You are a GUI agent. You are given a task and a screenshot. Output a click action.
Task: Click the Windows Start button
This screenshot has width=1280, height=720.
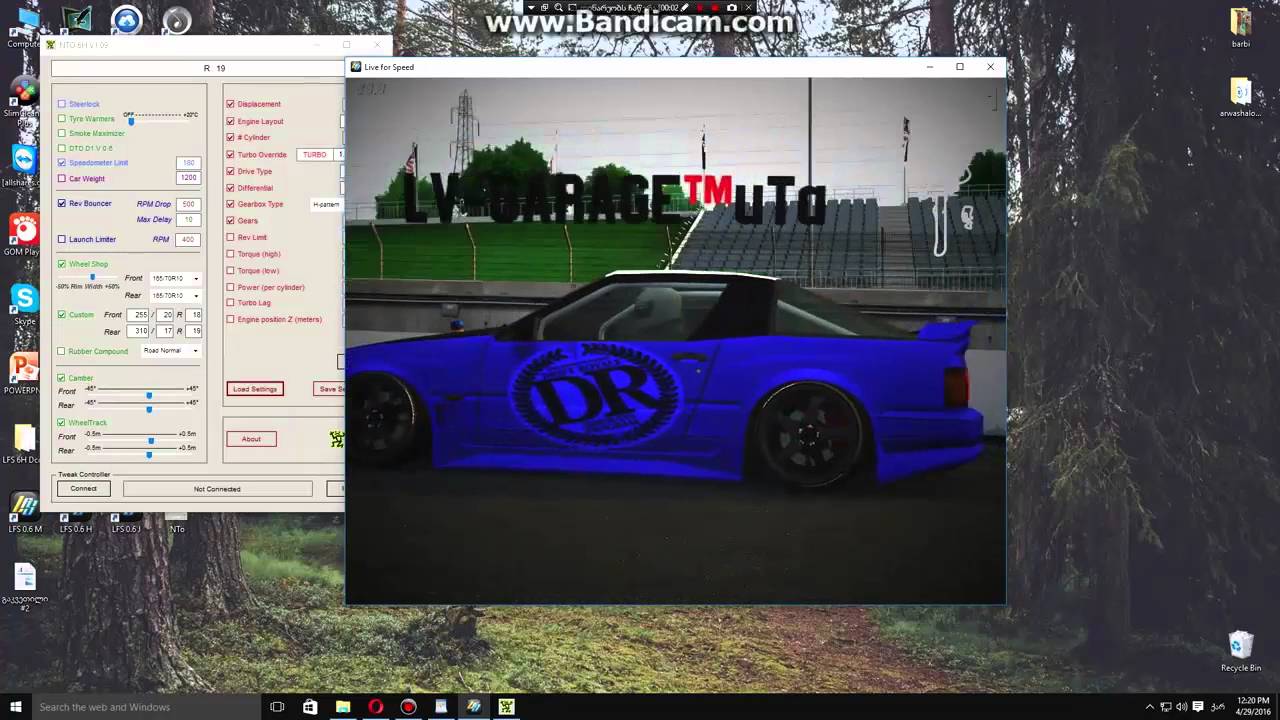click(15, 707)
